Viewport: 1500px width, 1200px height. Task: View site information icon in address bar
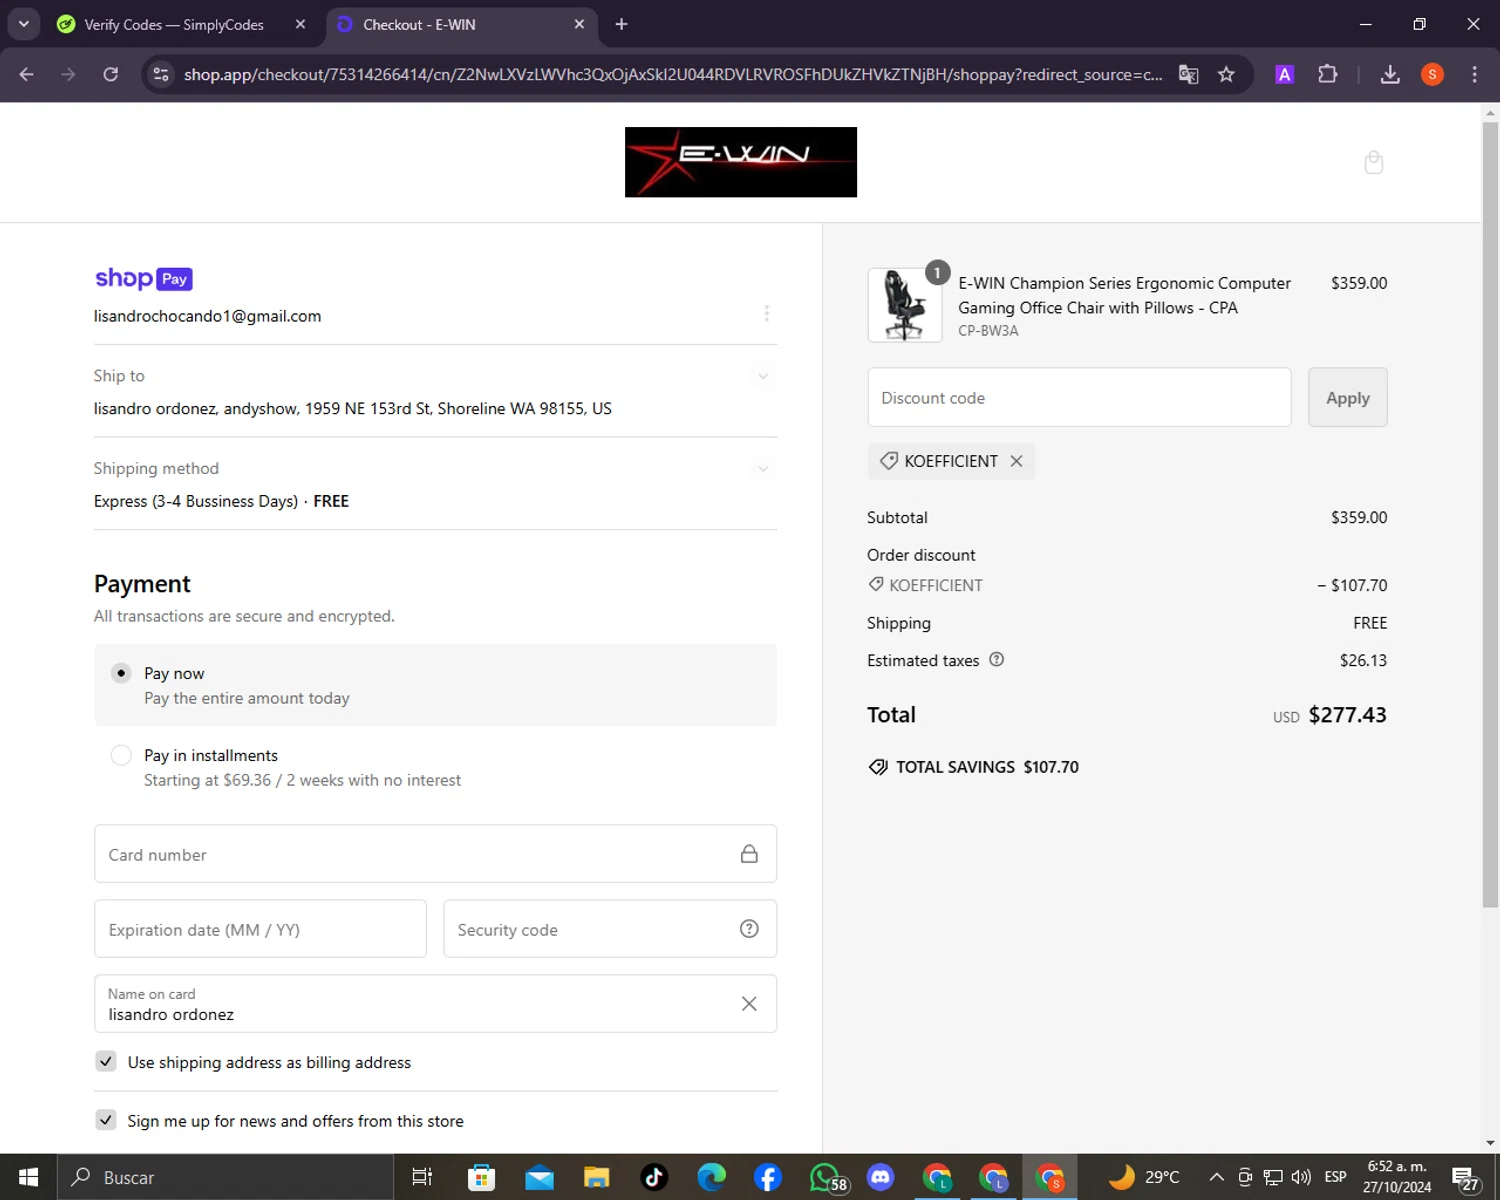pos(161,74)
